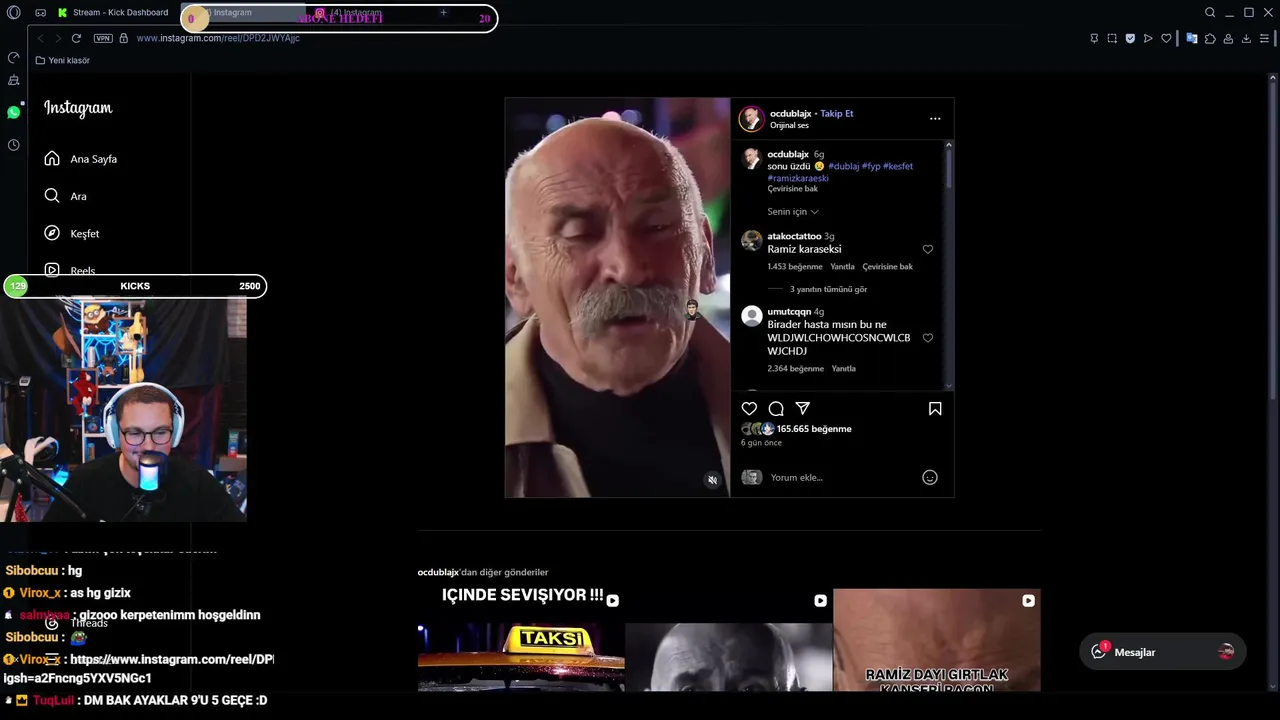
Task: Open the extensions cube icon
Action: click(x=1210, y=38)
